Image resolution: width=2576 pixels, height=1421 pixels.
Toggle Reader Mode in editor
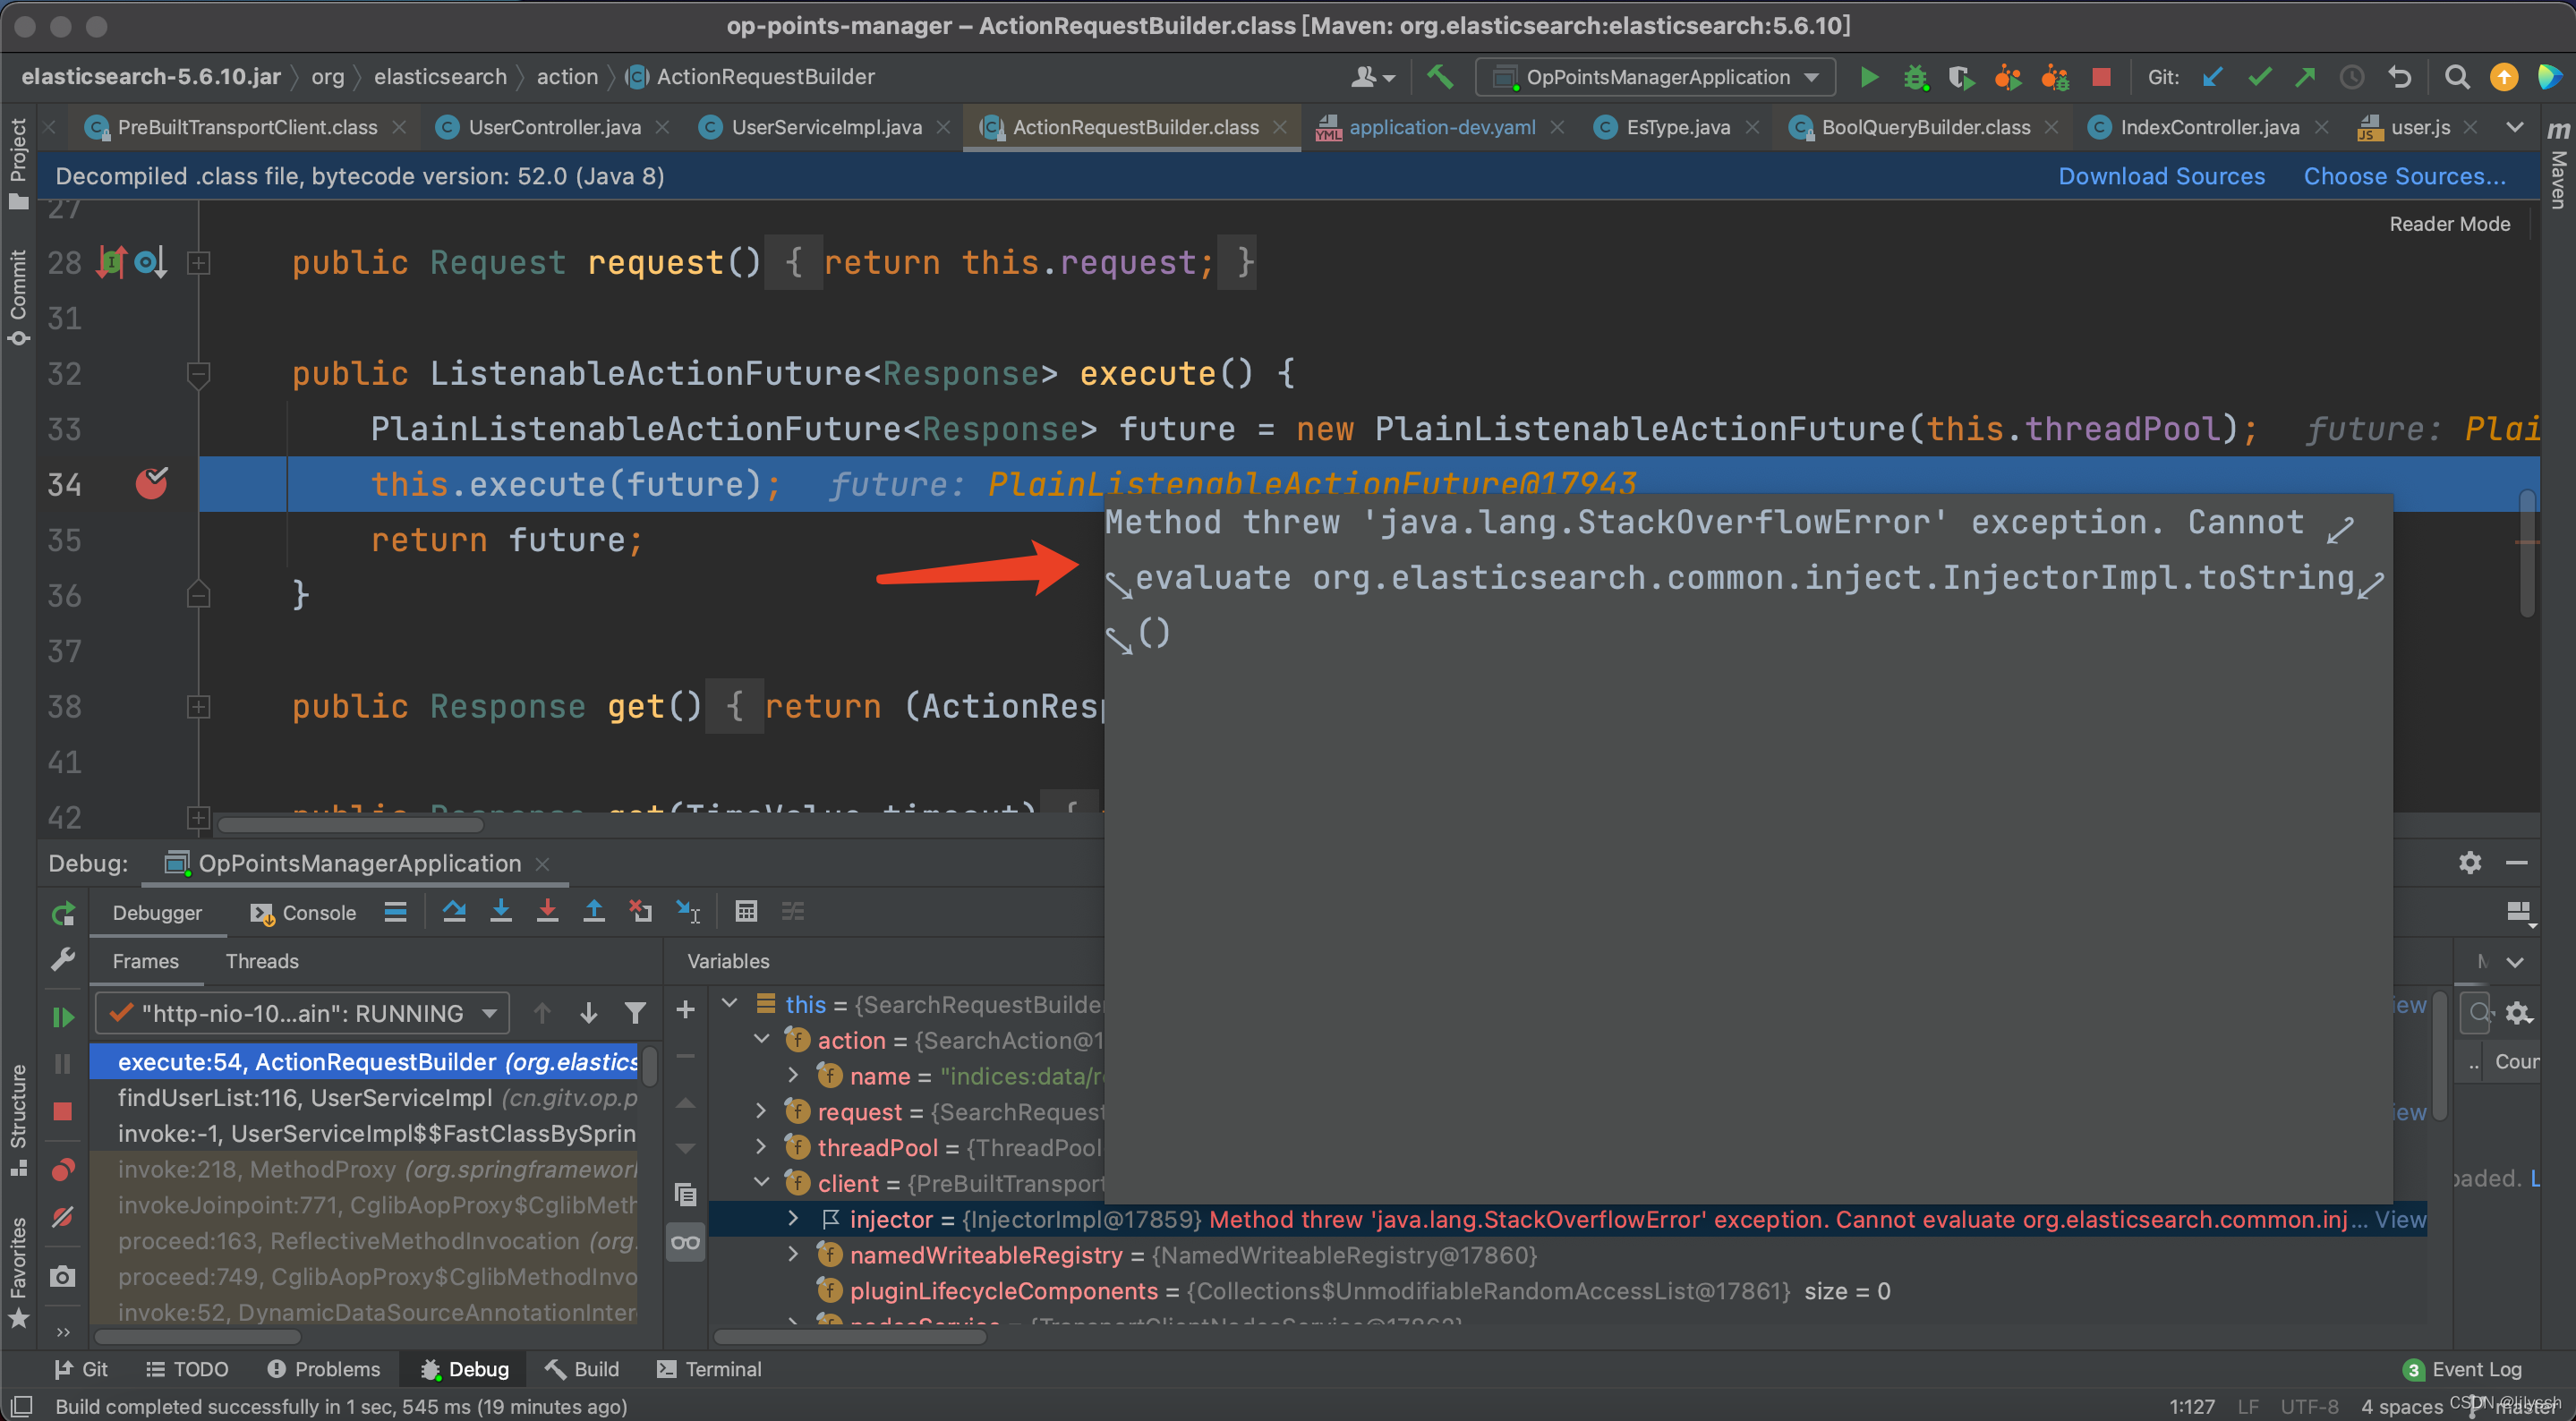[x=2449, y=224]
